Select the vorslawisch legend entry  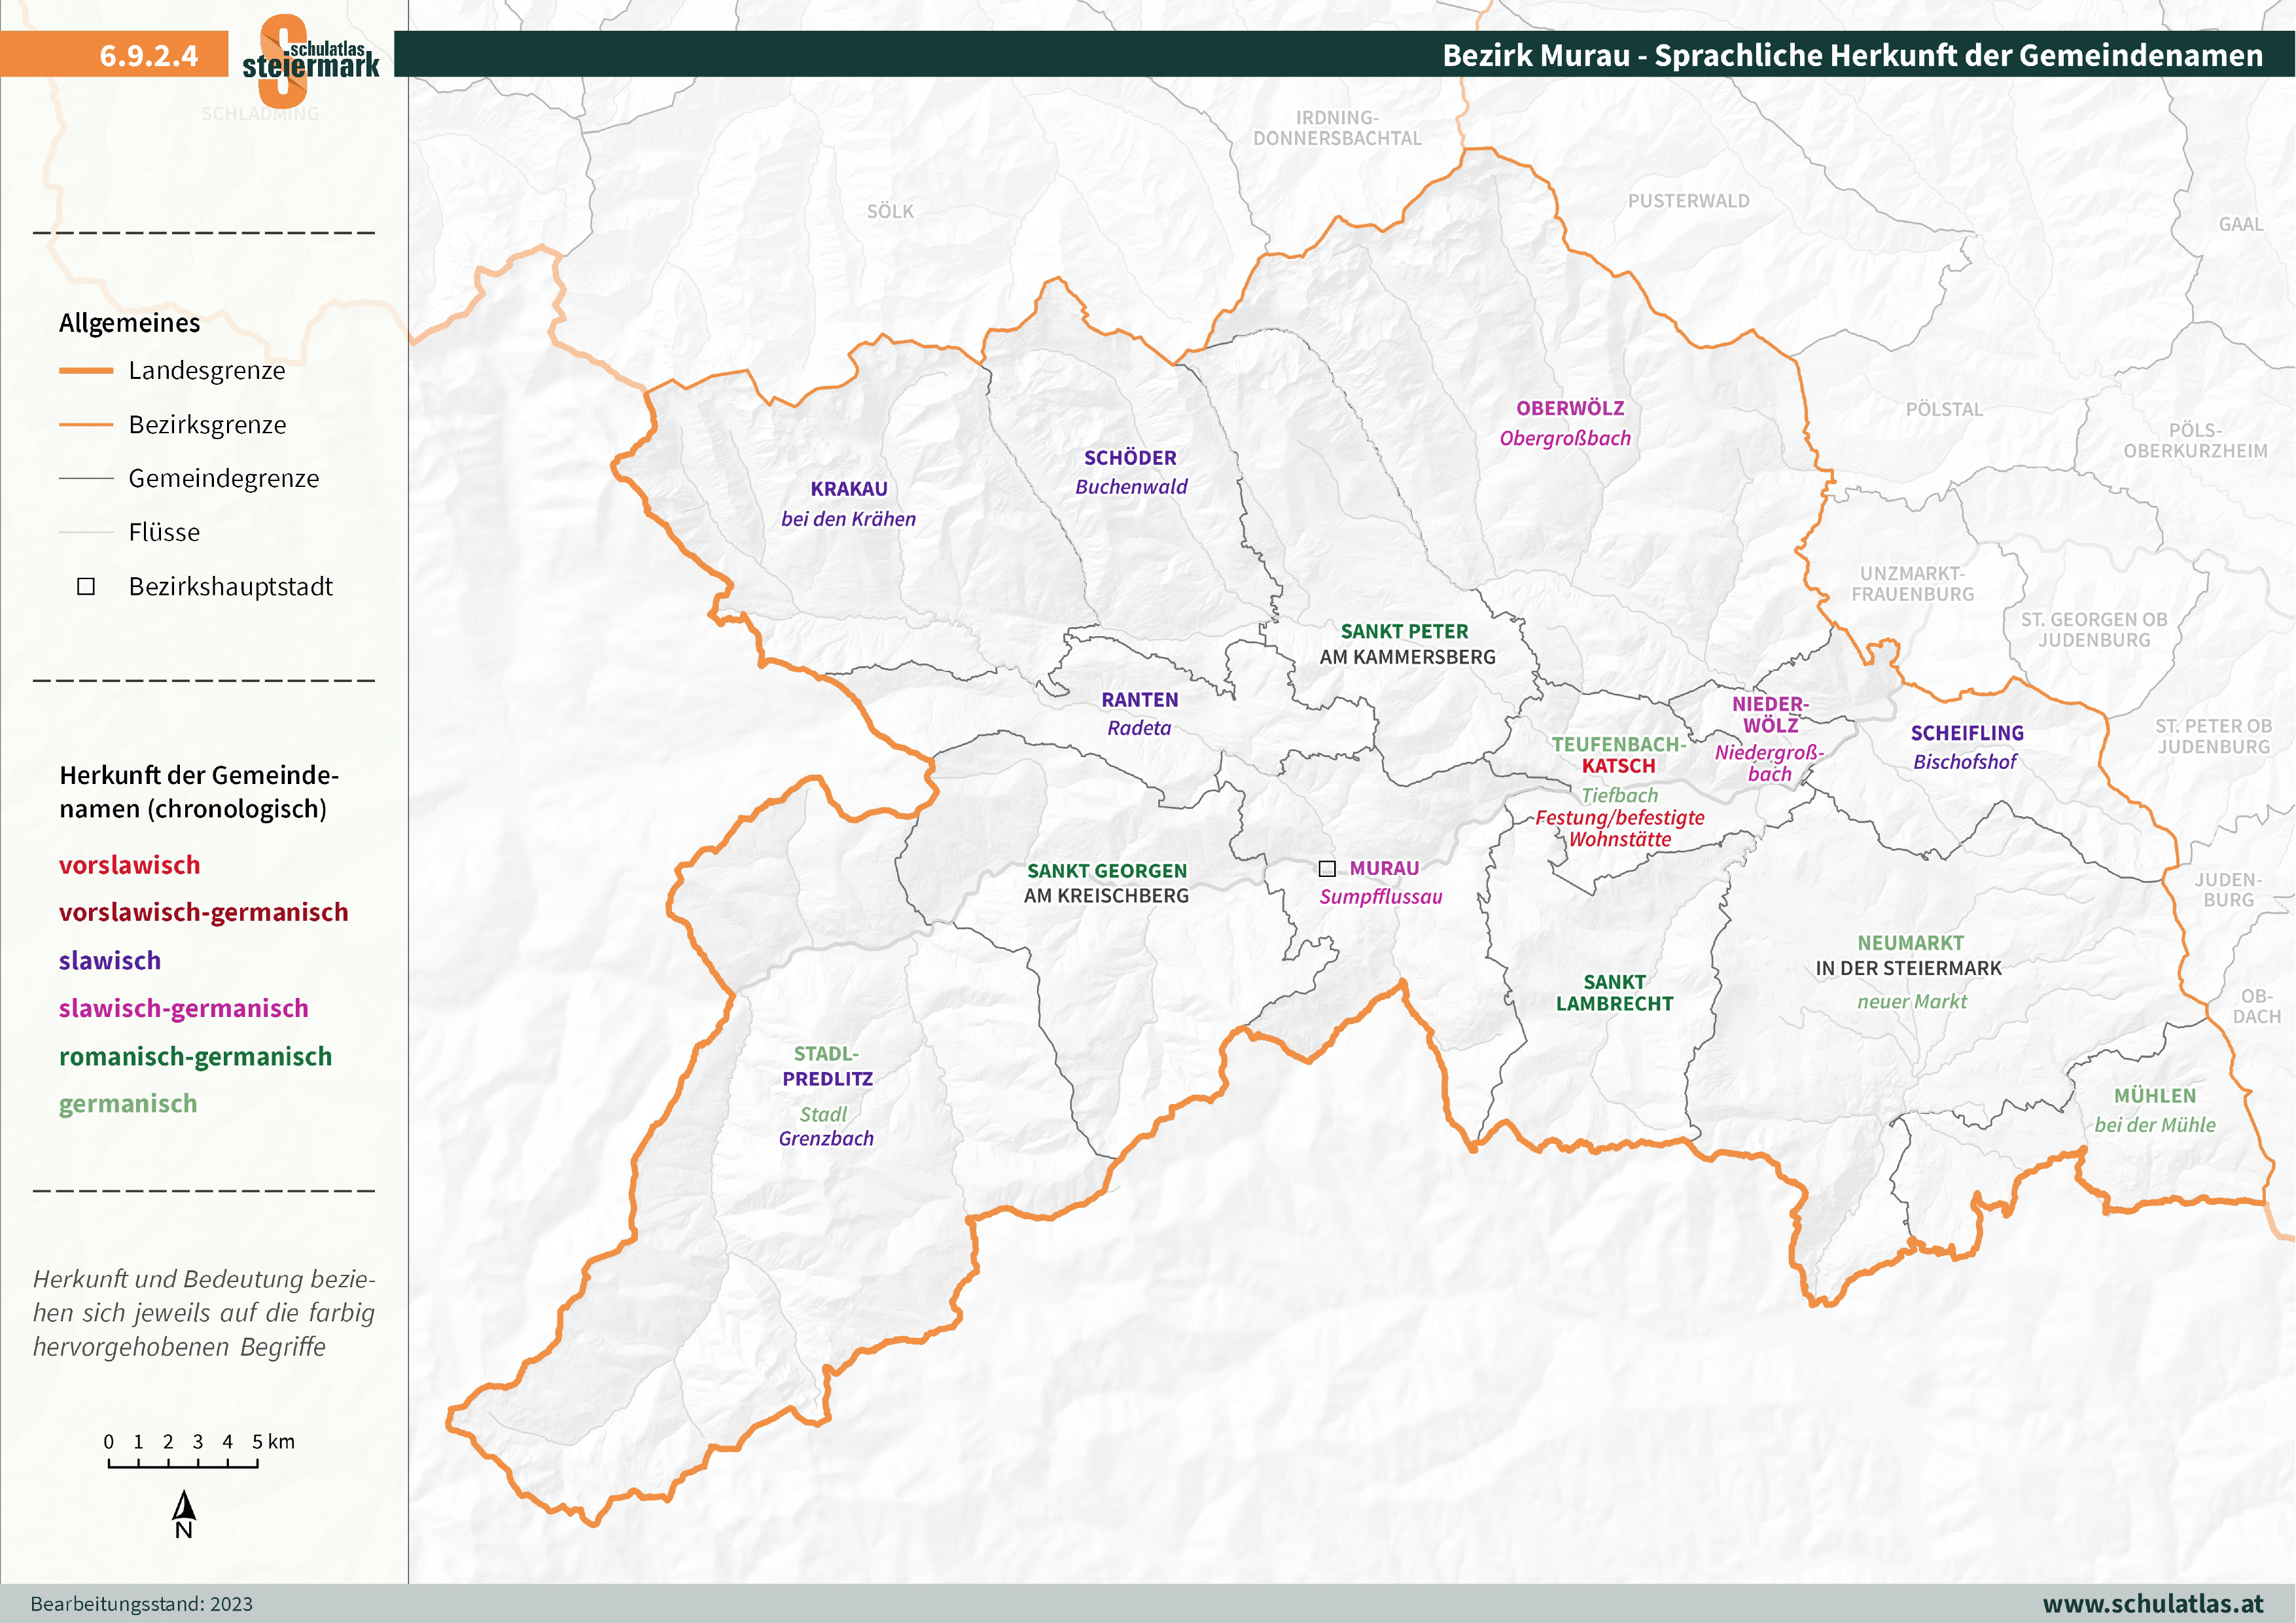[x=130, y=866]
